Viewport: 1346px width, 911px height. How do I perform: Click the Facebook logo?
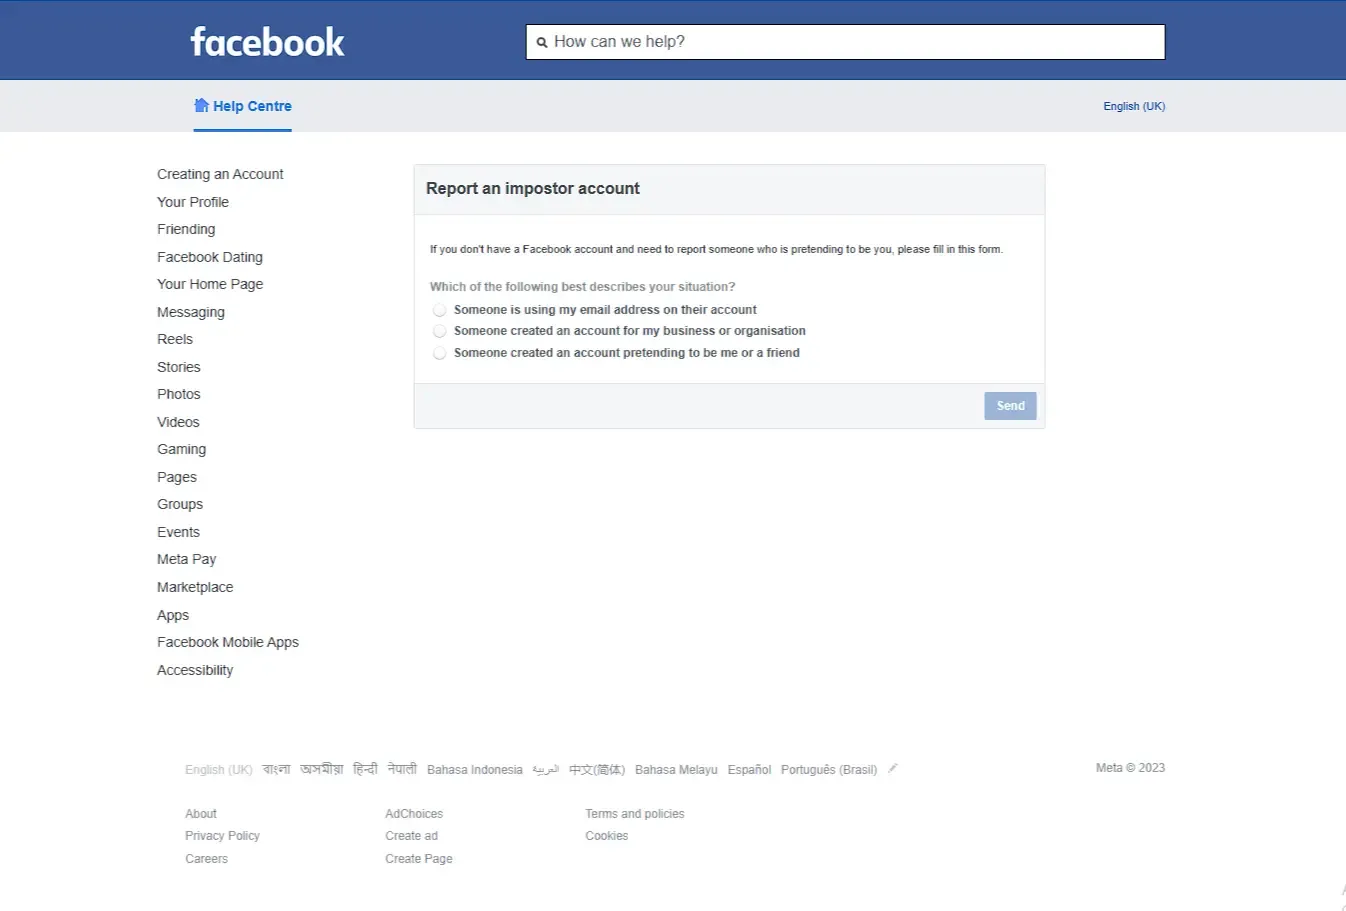(x=267, y=42)
